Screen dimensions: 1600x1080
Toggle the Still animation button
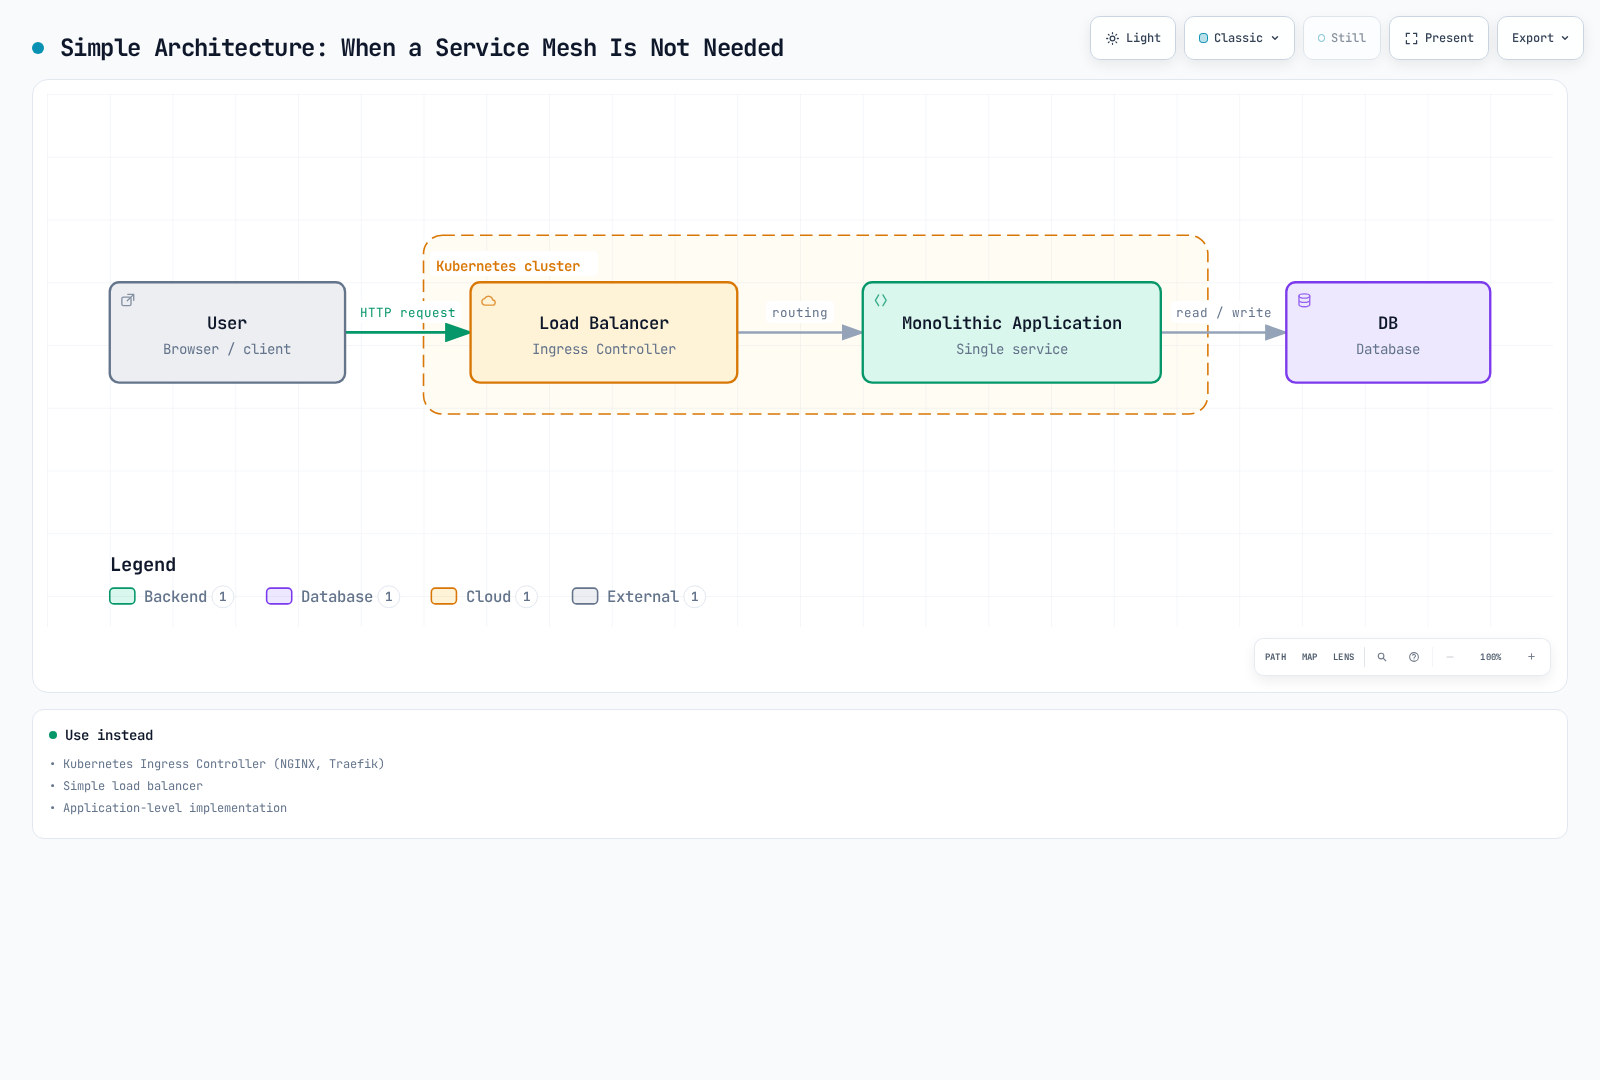1342,38
